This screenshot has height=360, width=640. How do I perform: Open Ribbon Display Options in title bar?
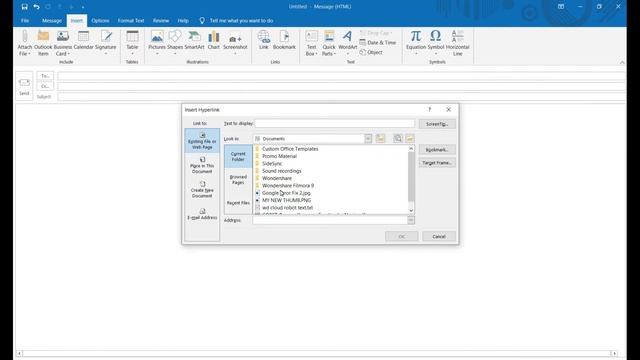(561, 7)
